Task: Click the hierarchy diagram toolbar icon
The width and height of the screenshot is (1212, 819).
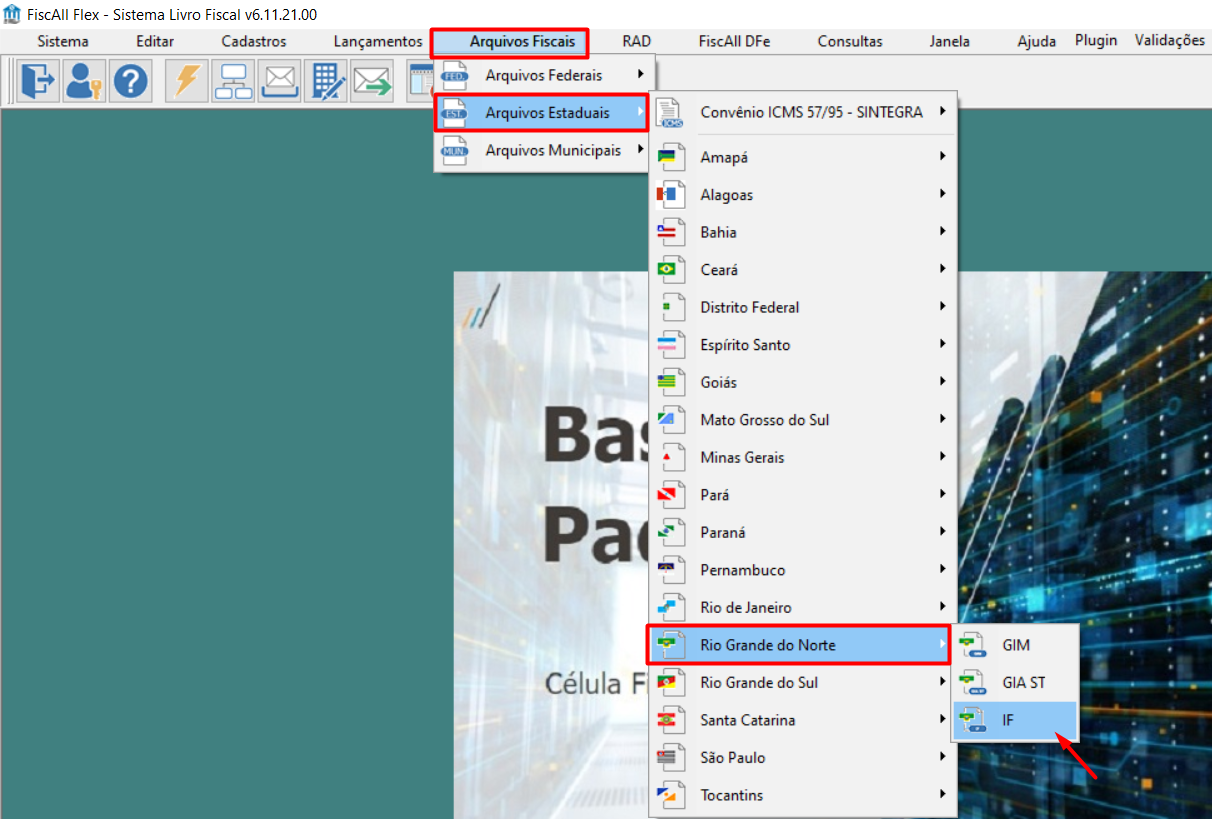Action: (x=233, y=81)
